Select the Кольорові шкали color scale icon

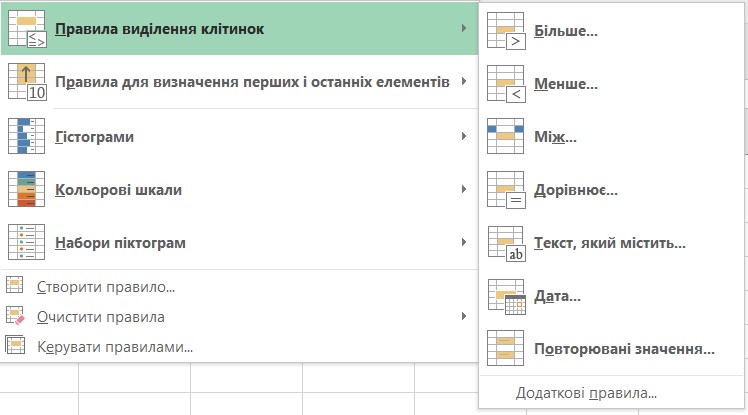[27, 189]
